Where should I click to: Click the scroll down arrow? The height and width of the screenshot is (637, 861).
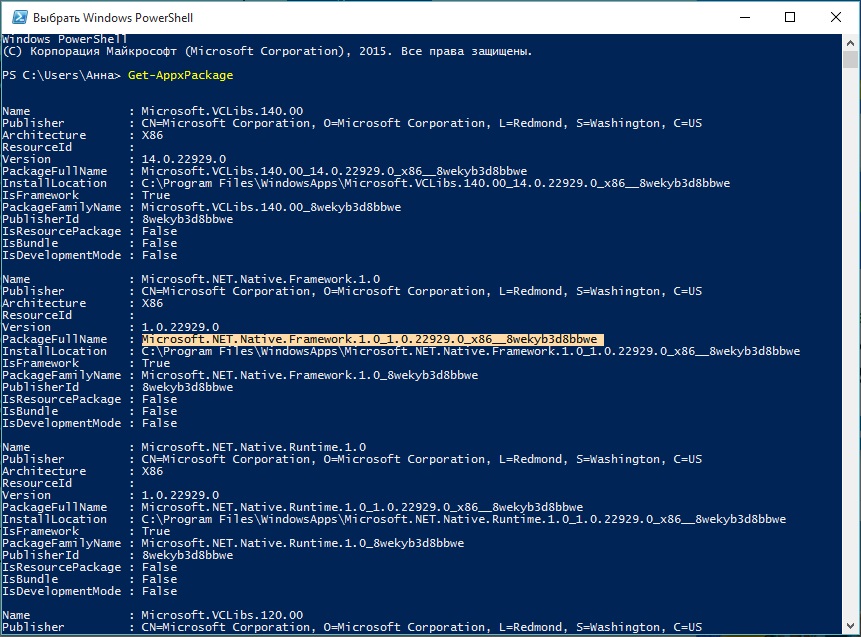point(851,627)
